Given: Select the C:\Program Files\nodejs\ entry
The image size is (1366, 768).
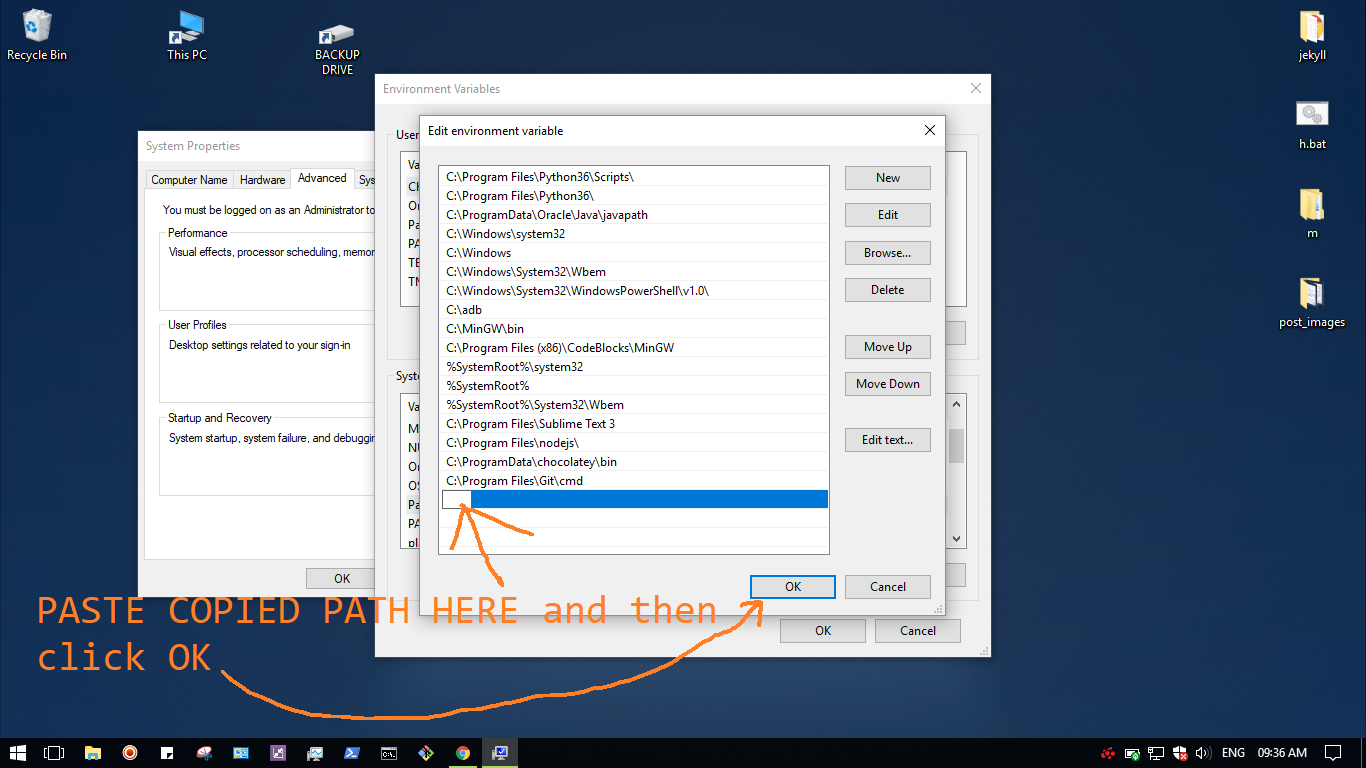Looking at the screenshot, I should 635,443.
